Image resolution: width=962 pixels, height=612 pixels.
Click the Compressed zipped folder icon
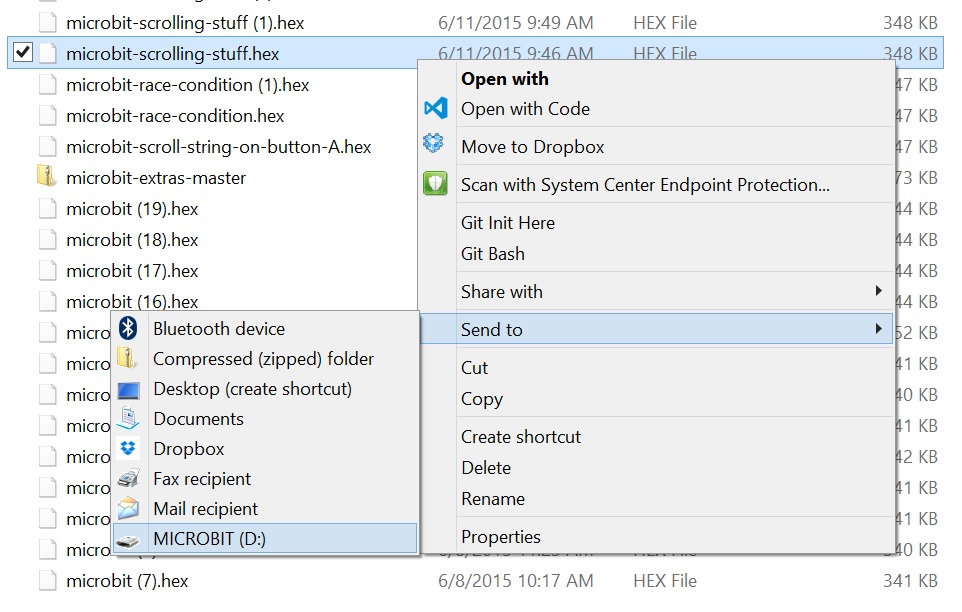(x=128, y=358)
